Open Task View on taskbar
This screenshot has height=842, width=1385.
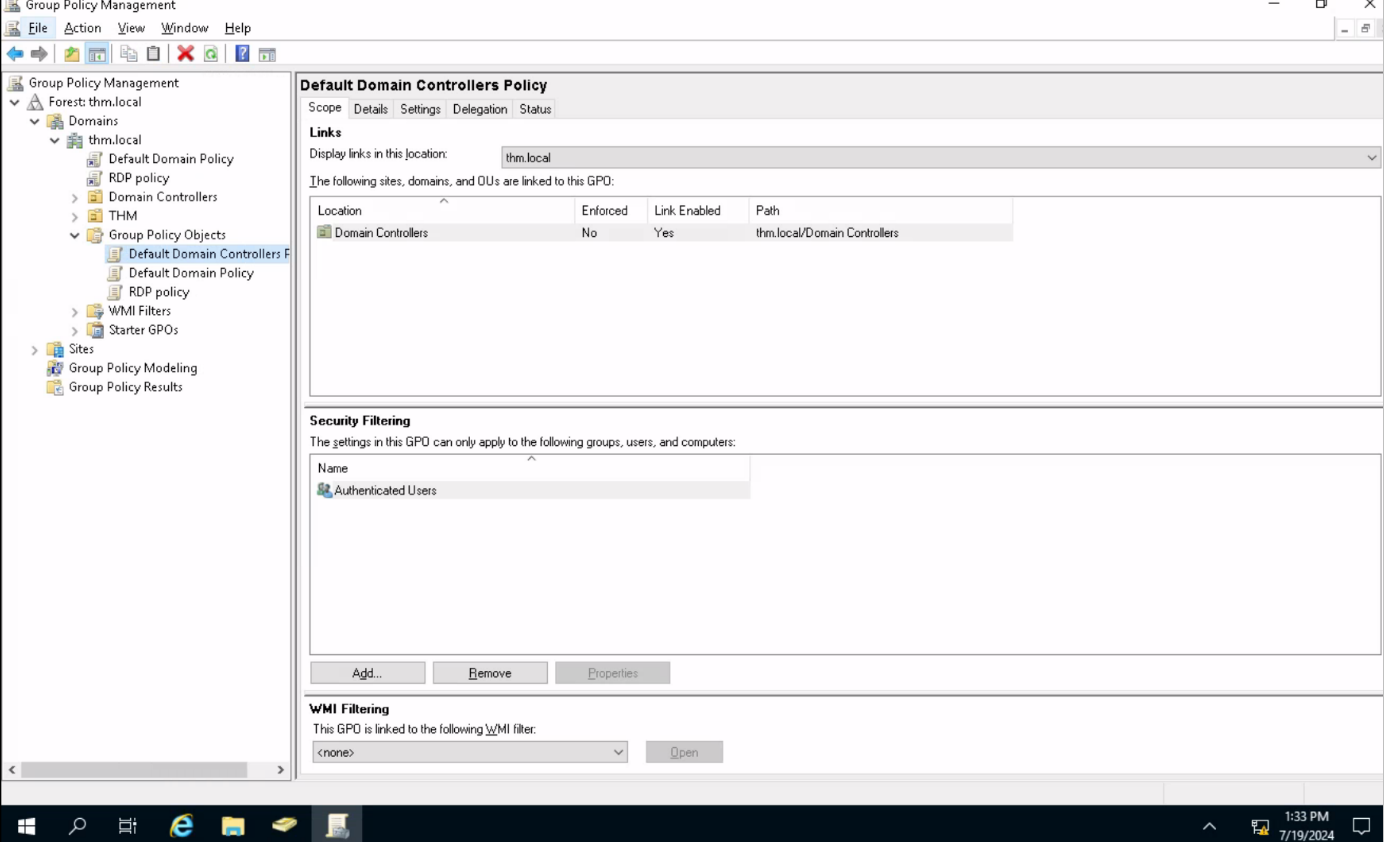[127, 825]
